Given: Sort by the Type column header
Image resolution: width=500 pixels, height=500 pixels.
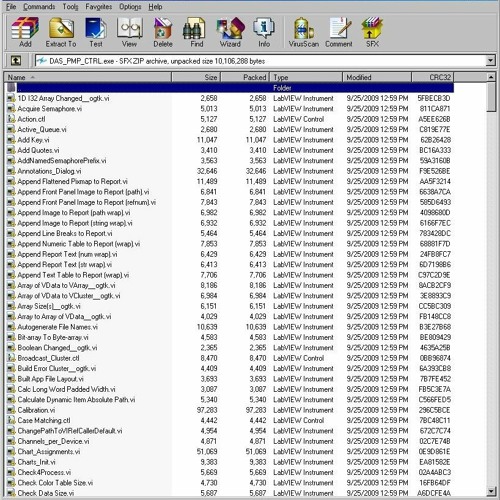Looking at the screenshot, I should tap(306, 77).
